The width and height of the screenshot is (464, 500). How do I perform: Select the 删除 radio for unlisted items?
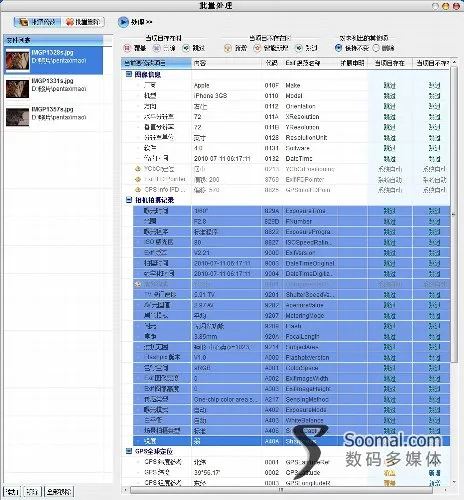pyautogui.click(x=376, y=48)
